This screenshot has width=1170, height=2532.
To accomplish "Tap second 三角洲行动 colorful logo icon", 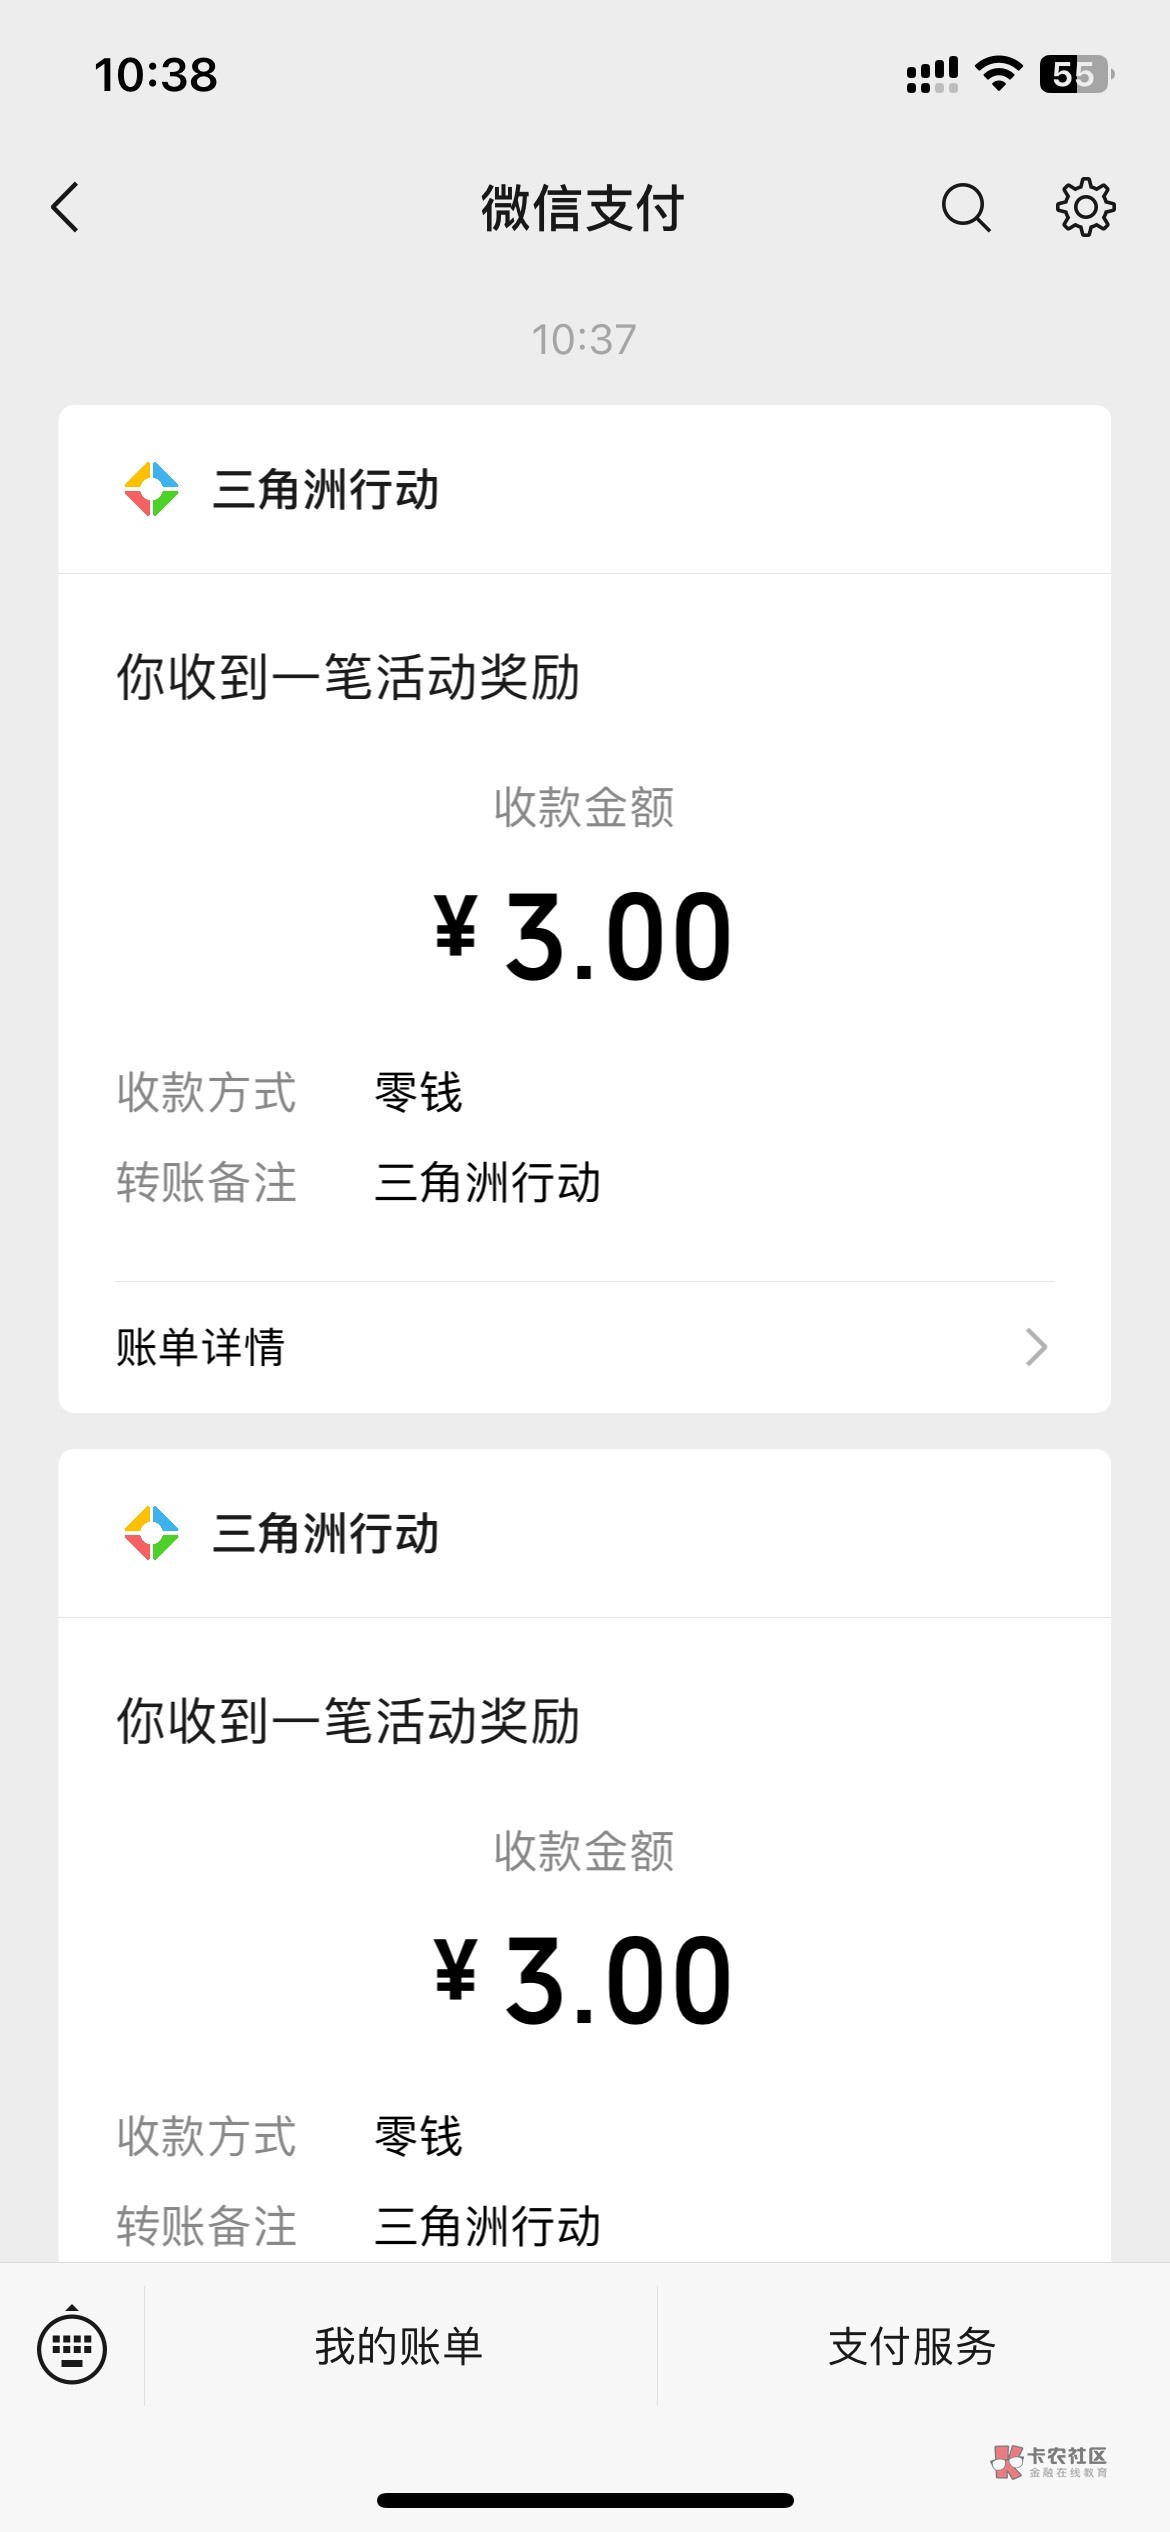I will pos(151,1533).
